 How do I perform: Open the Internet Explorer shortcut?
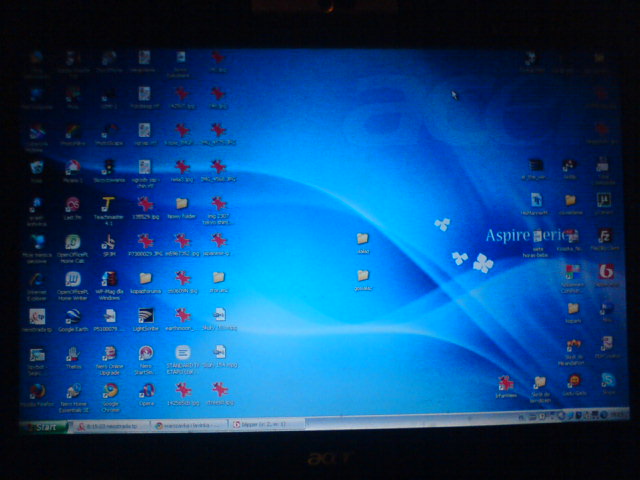click(x=37, y=280)
